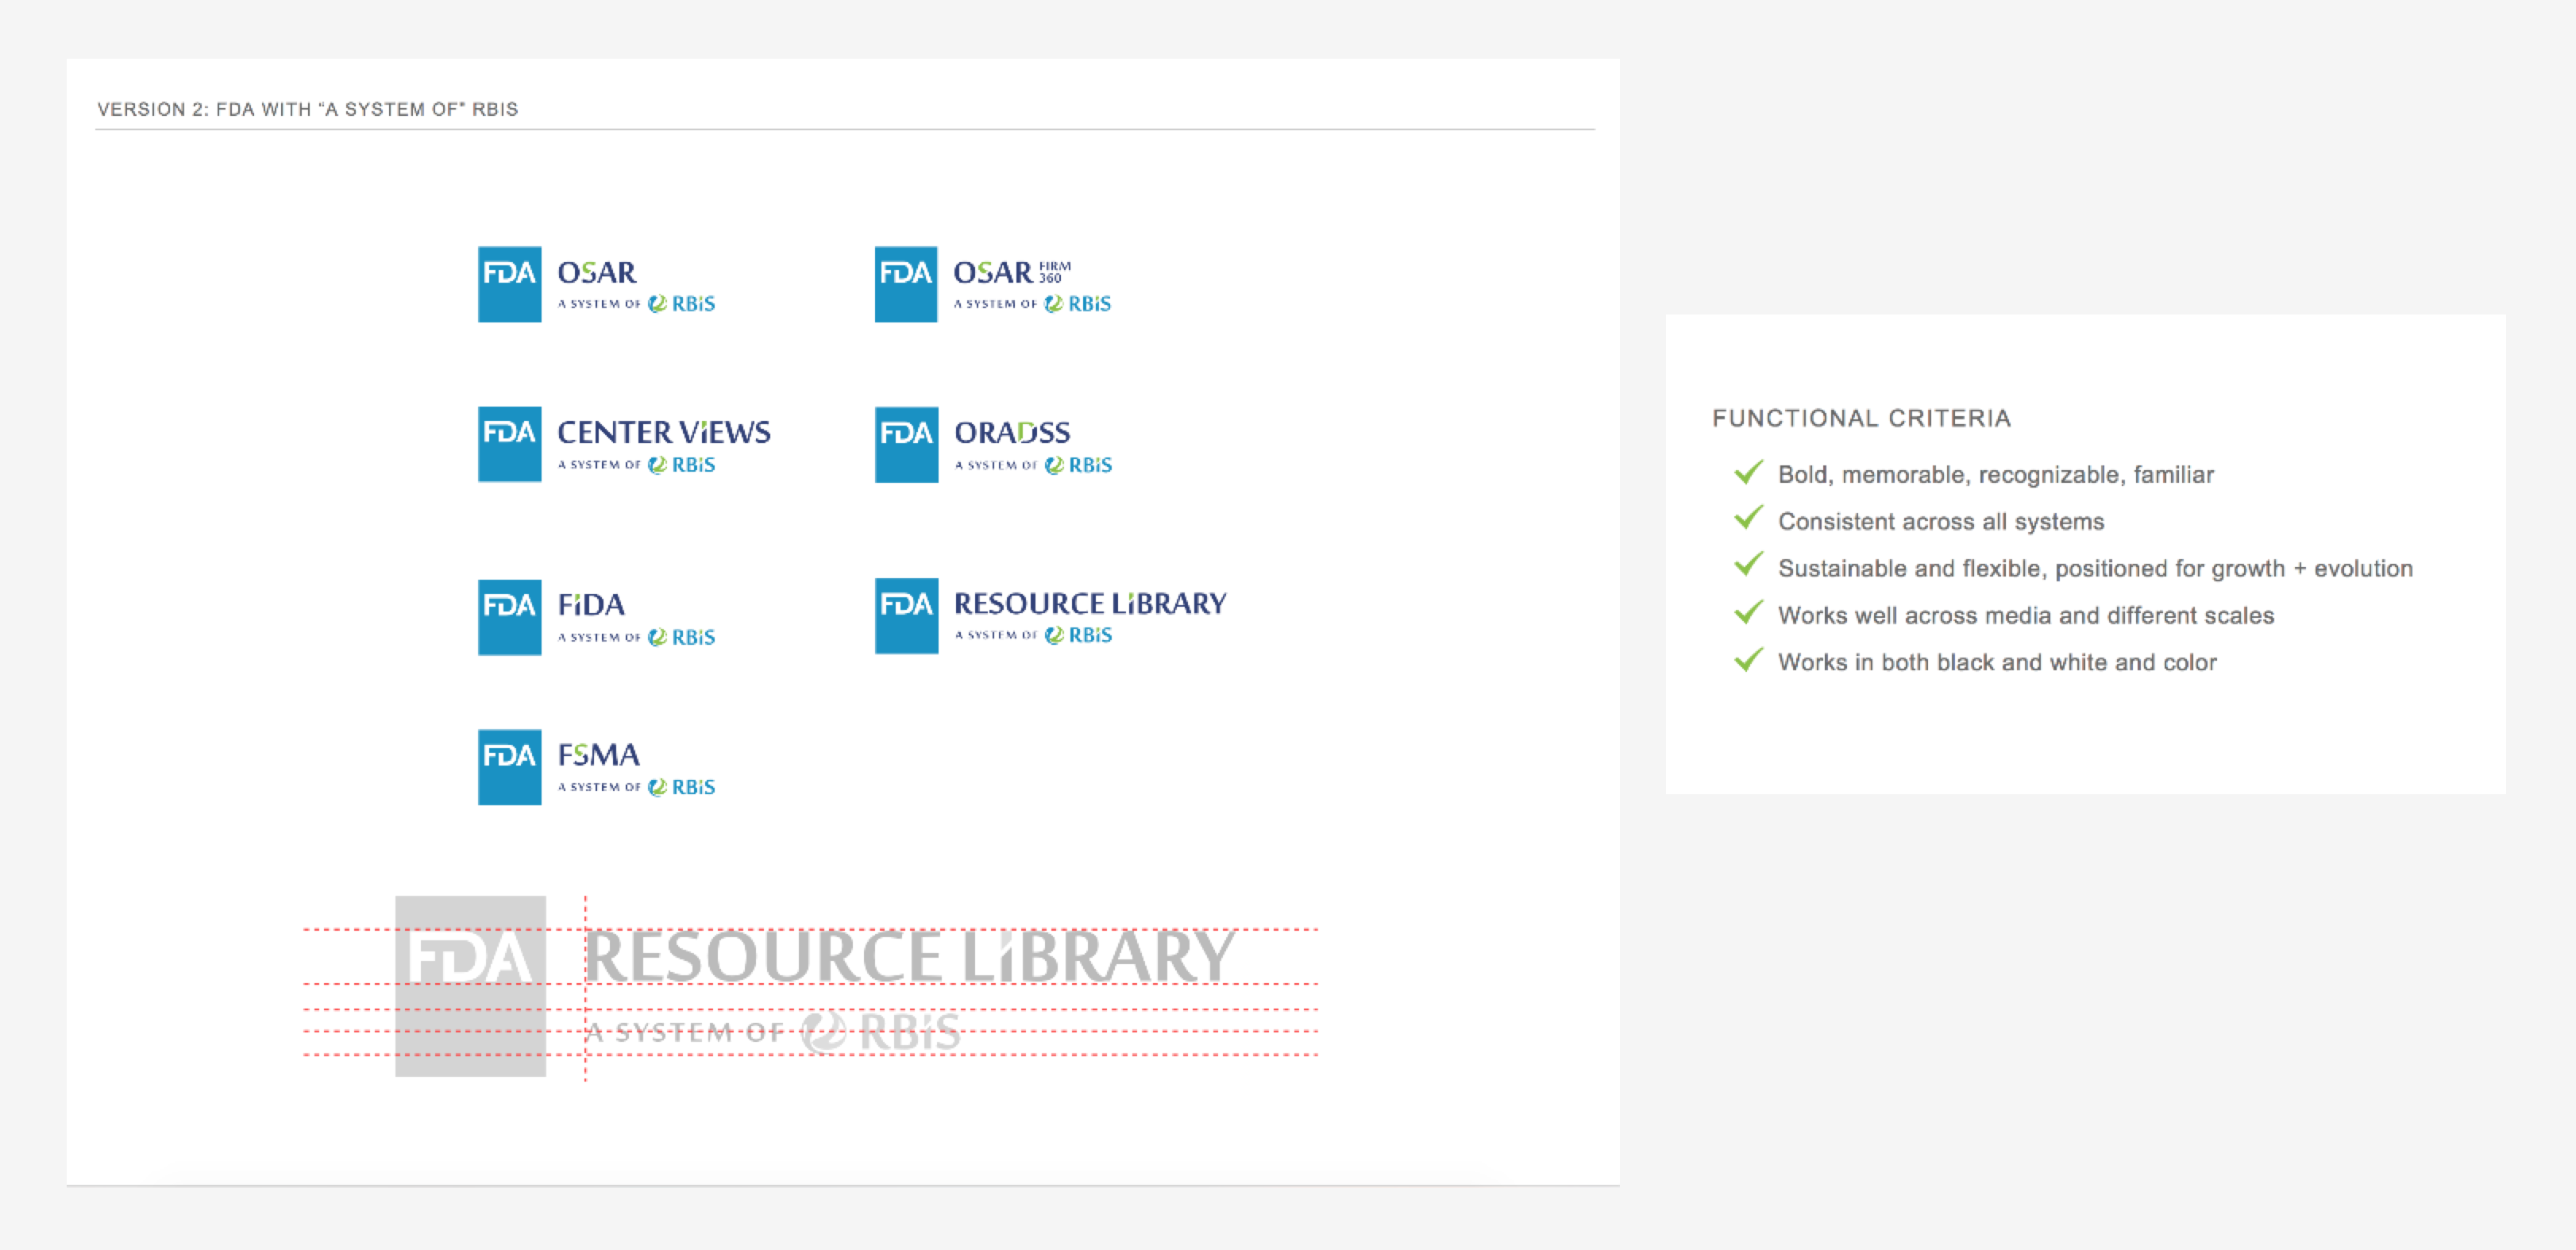Image resolution: width=2576 pixels, height=1250 pixels.
Task: Click the gray FDA square in grid diagram
Action: (470, 986)
